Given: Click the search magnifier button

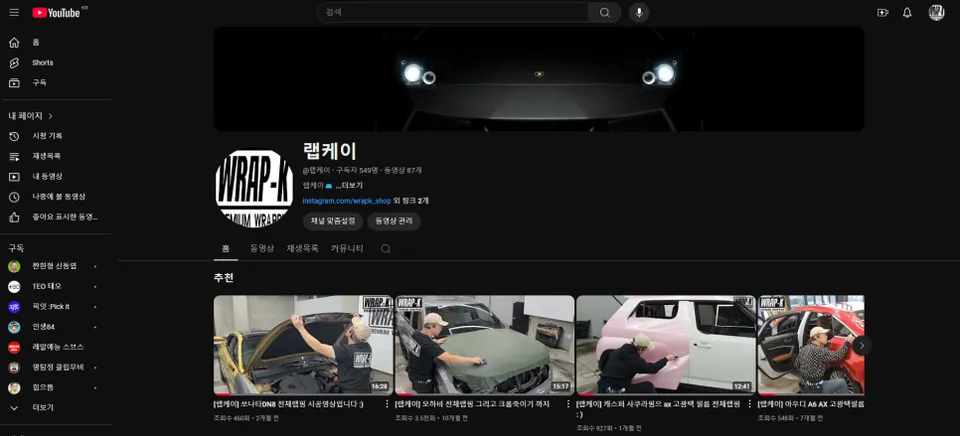Looking at the screenshot, I should [604, 12].
